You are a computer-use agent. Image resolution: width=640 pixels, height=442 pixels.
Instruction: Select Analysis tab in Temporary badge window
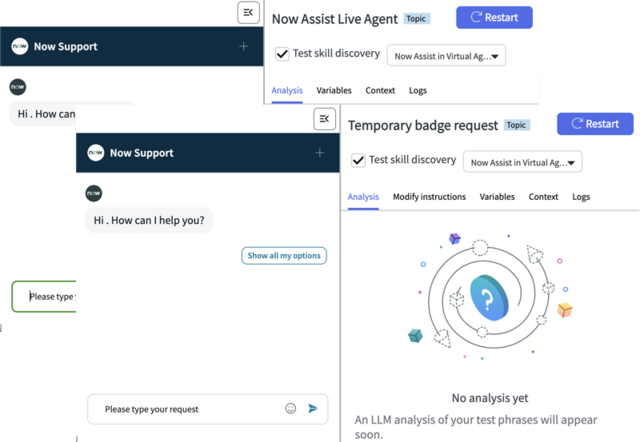[x=363, y=197]
